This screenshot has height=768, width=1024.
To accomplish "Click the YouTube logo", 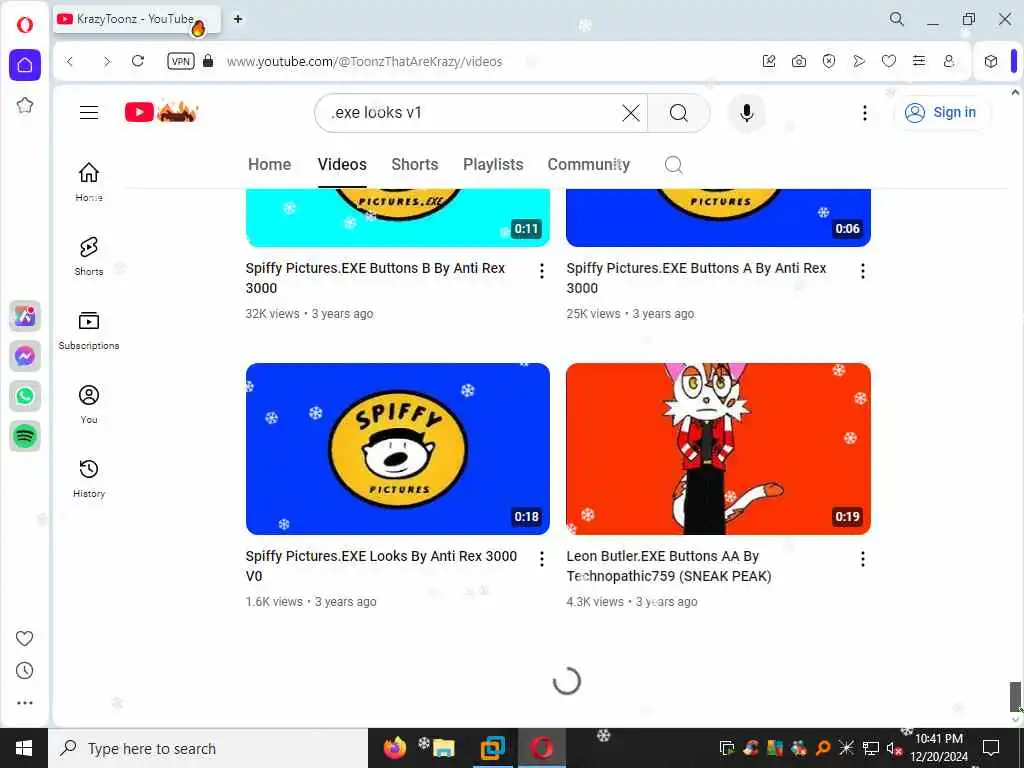I will [161, 112].
